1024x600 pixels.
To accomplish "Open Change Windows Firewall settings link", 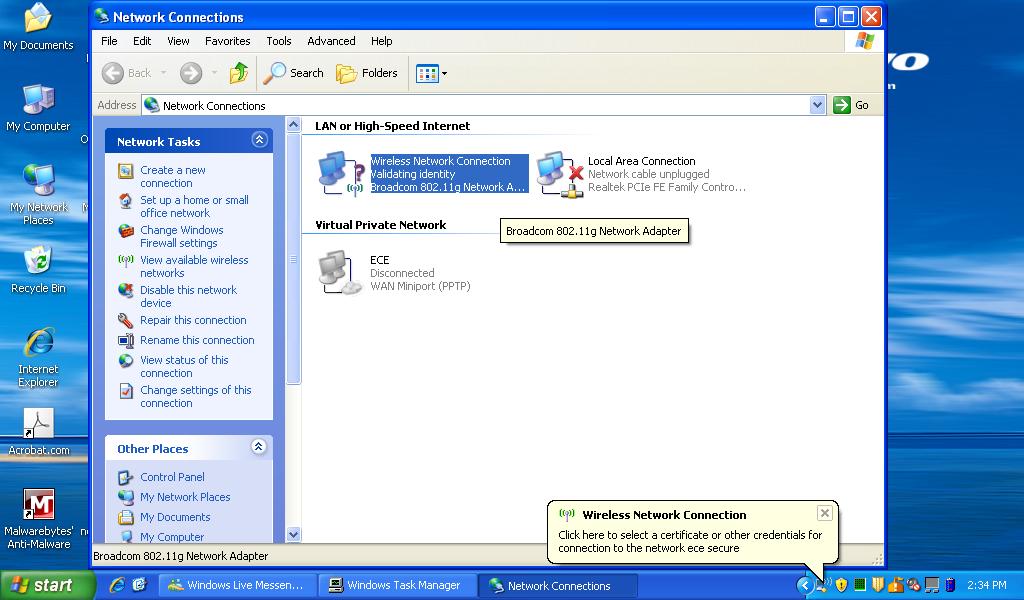I will [182, 236].
